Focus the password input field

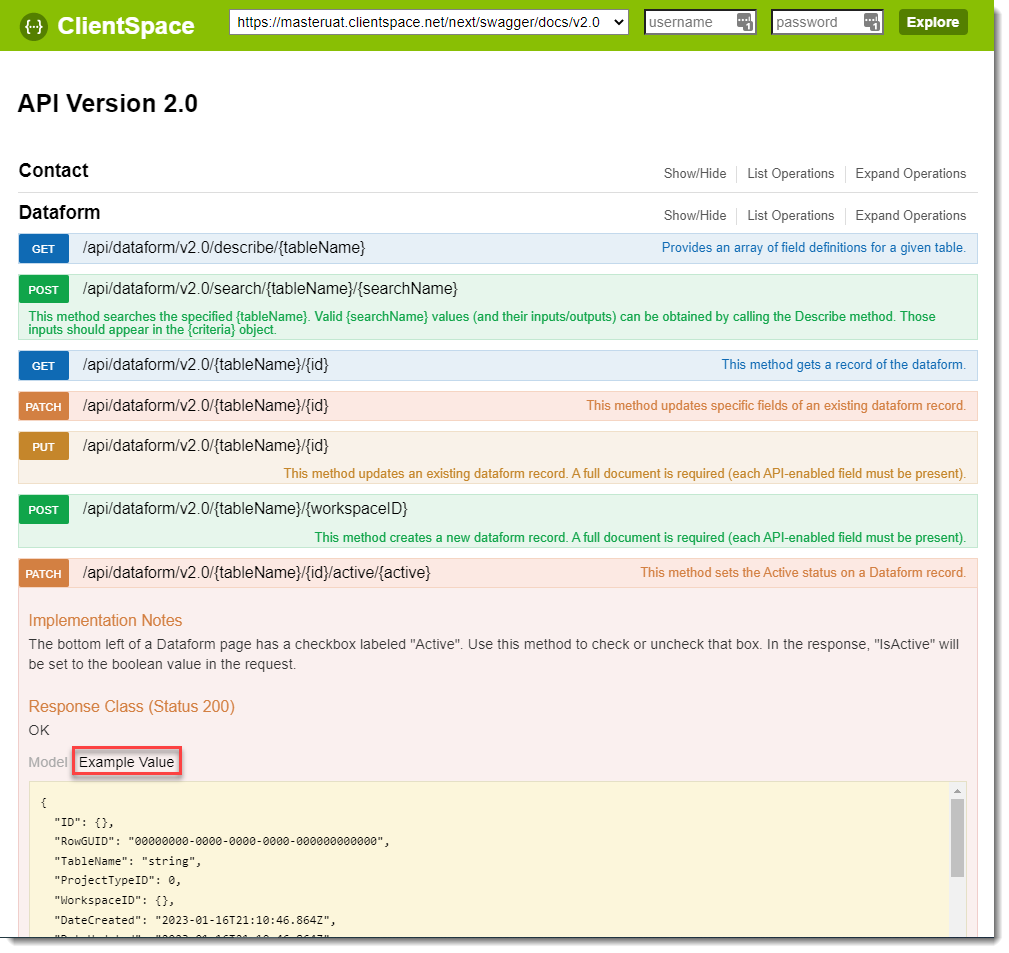pyautogui.click(x=827, y=22)
